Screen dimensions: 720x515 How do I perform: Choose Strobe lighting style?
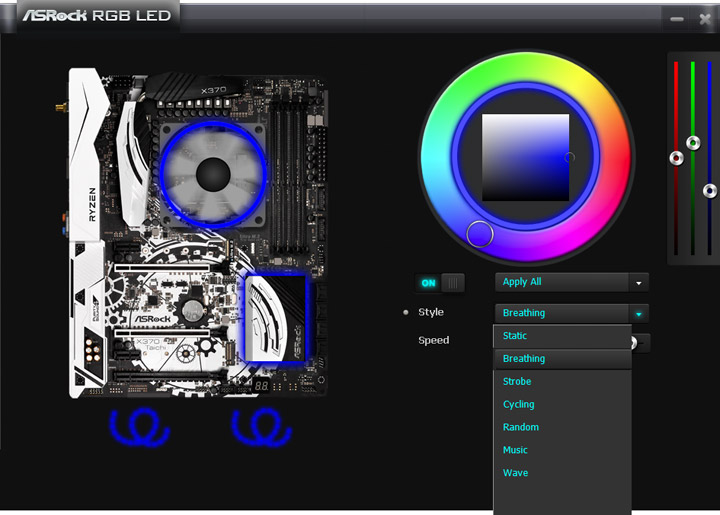click(x=562, y=382)
